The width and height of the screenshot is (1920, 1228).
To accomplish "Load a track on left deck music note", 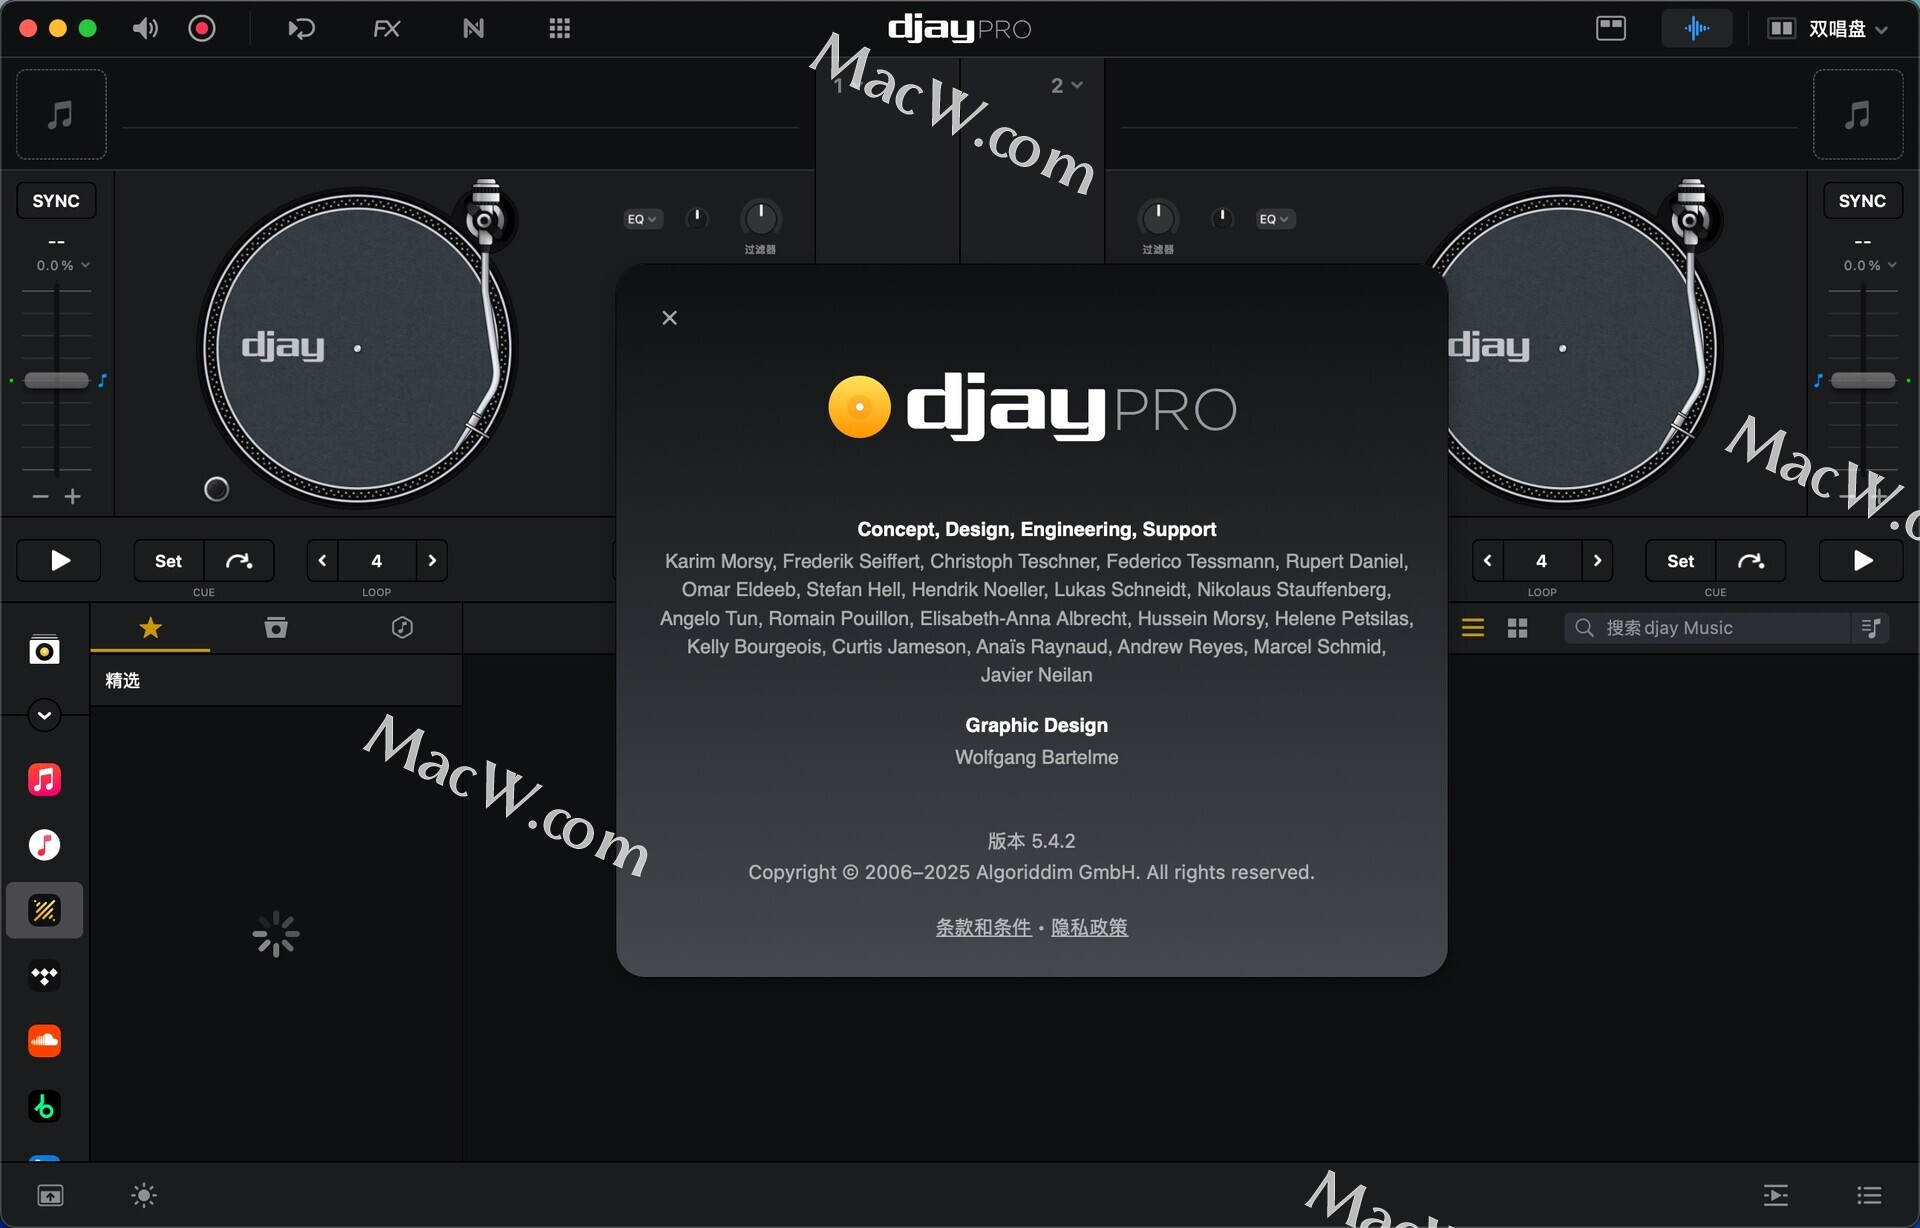I will click(x=61, y=114).
